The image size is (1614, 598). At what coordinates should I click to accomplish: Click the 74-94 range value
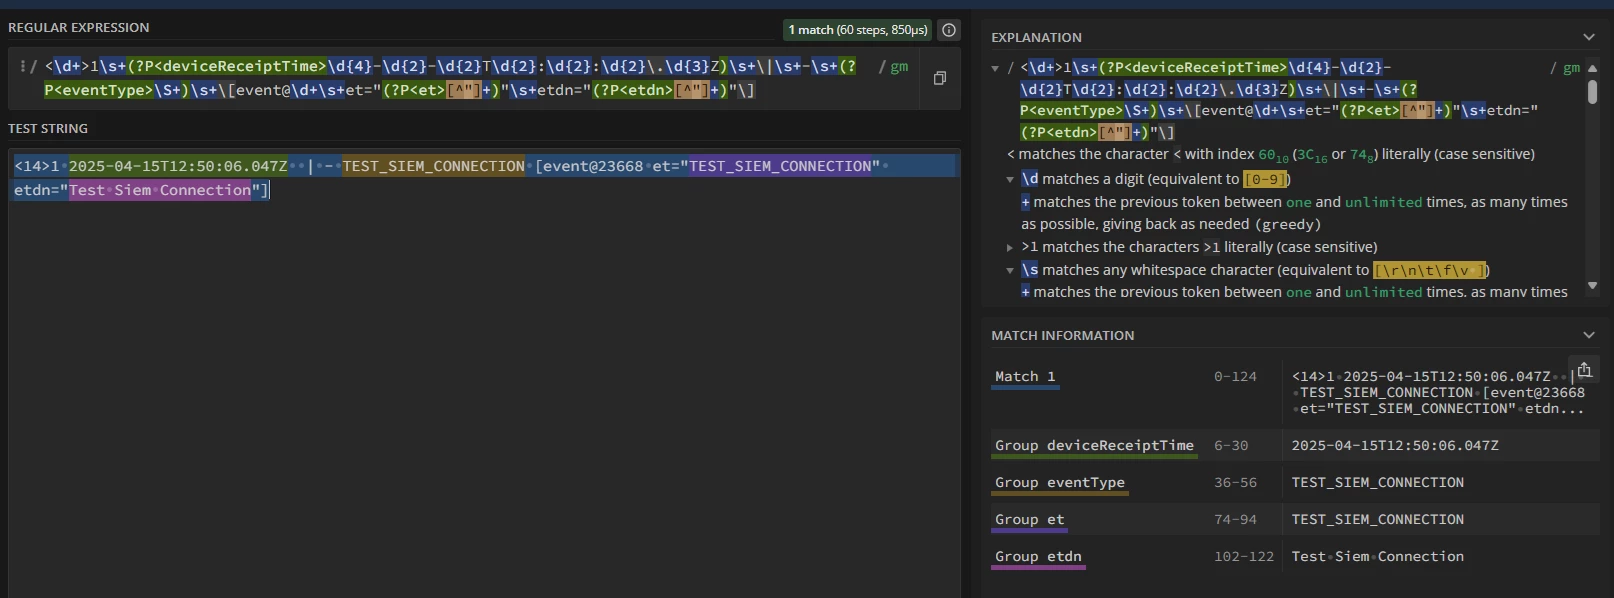point(1235,520)
